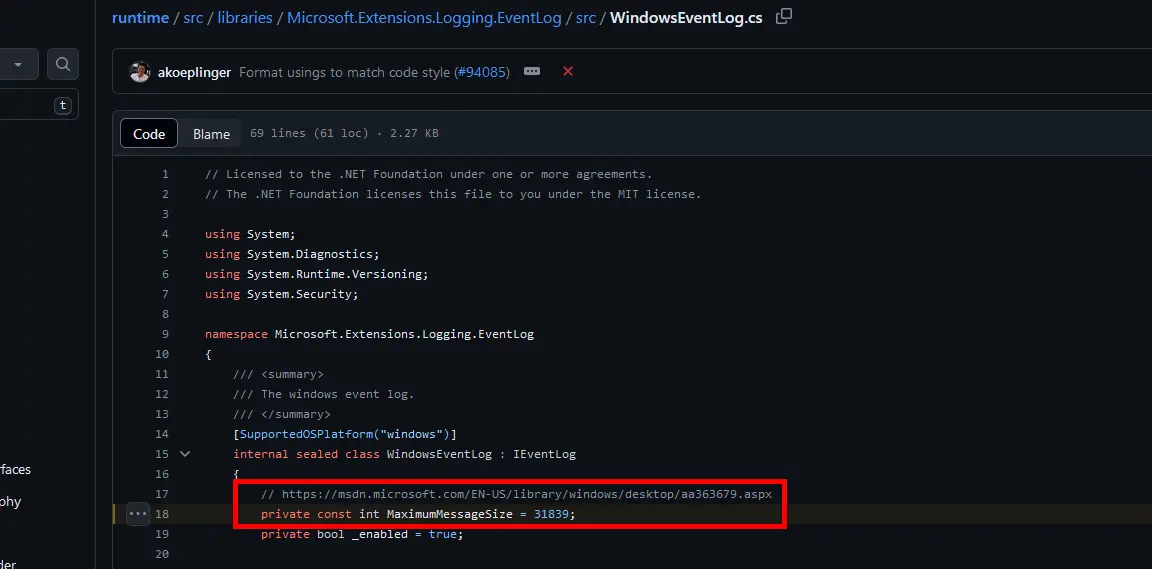
Task: Click the '_enabled = true' field line
Action: point(362,534)
